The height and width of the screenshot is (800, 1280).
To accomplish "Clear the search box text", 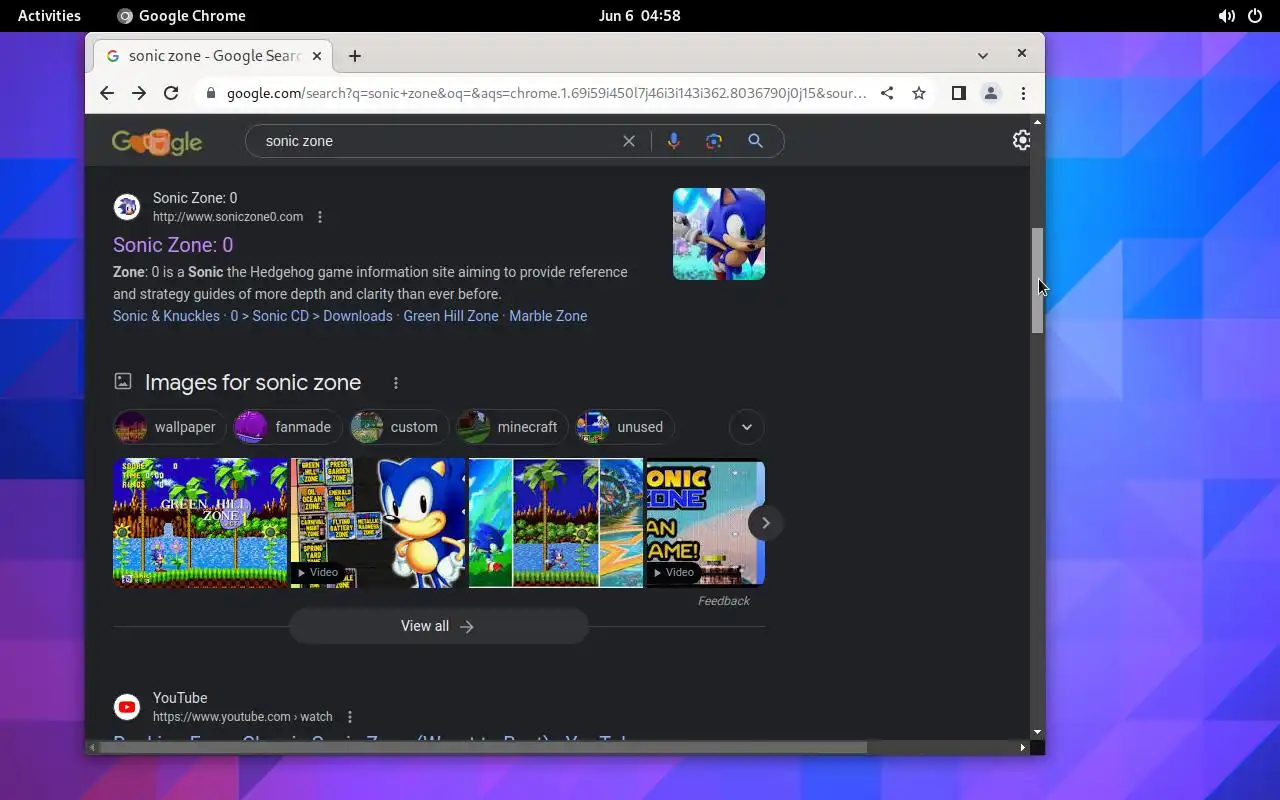I will pos(629,141).
